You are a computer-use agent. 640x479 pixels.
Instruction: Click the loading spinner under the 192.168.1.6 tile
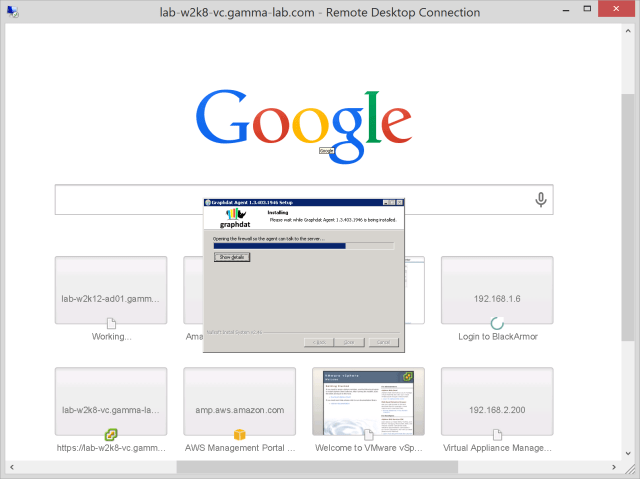pos(497,323)
